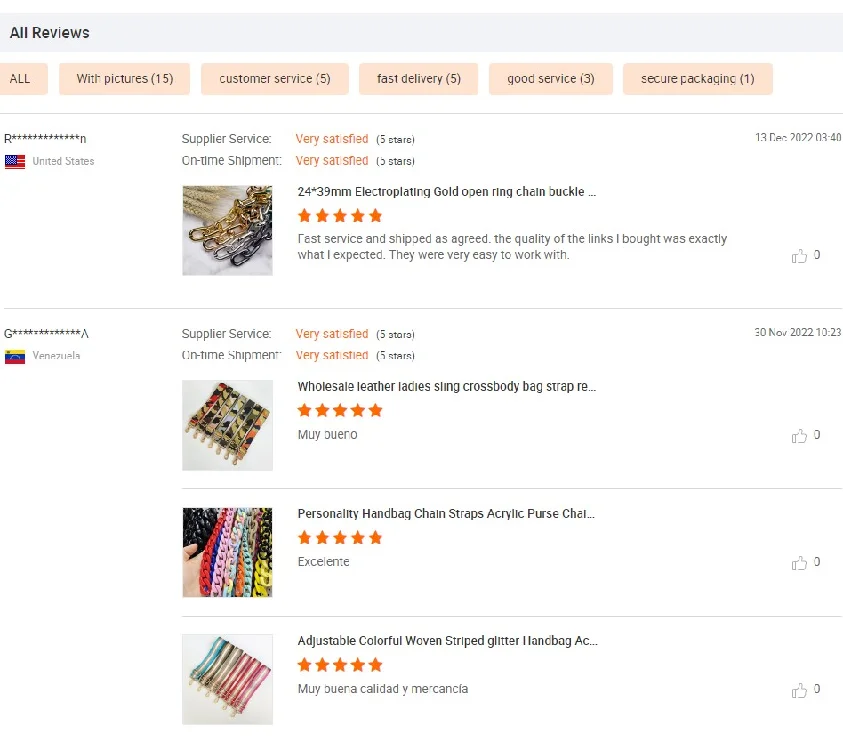Screen dimensions: 843x750
Task: Click the United States flag icon
Action: coord(15,161)
